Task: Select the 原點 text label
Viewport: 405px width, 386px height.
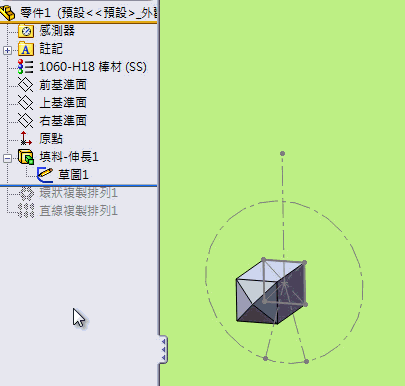Action: click(51, 139)
